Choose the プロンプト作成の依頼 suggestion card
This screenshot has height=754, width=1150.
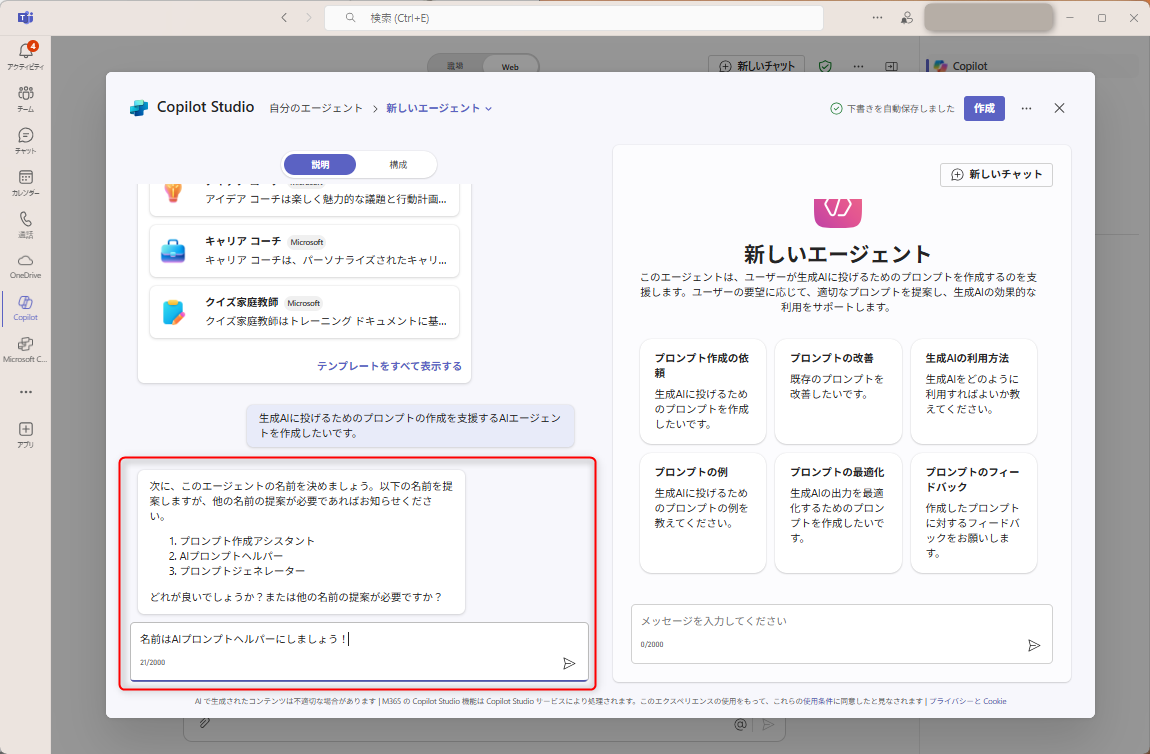coord(703,391)
